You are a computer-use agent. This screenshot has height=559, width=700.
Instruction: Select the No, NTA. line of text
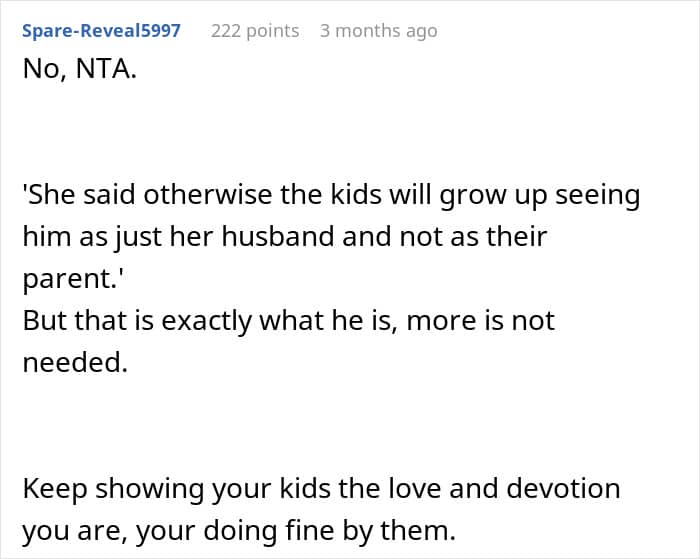(79, 69)
